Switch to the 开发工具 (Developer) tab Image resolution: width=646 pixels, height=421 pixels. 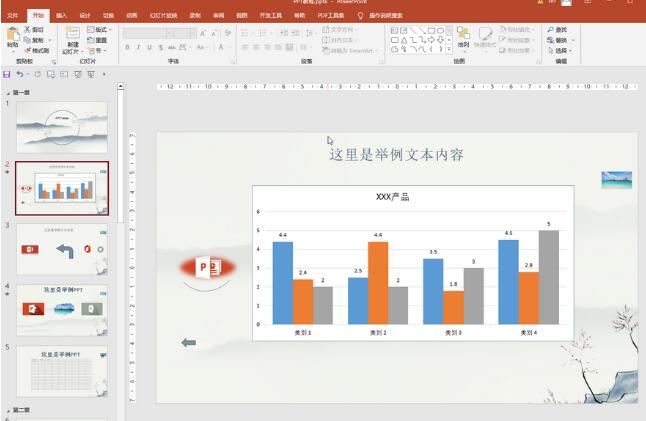271,15
